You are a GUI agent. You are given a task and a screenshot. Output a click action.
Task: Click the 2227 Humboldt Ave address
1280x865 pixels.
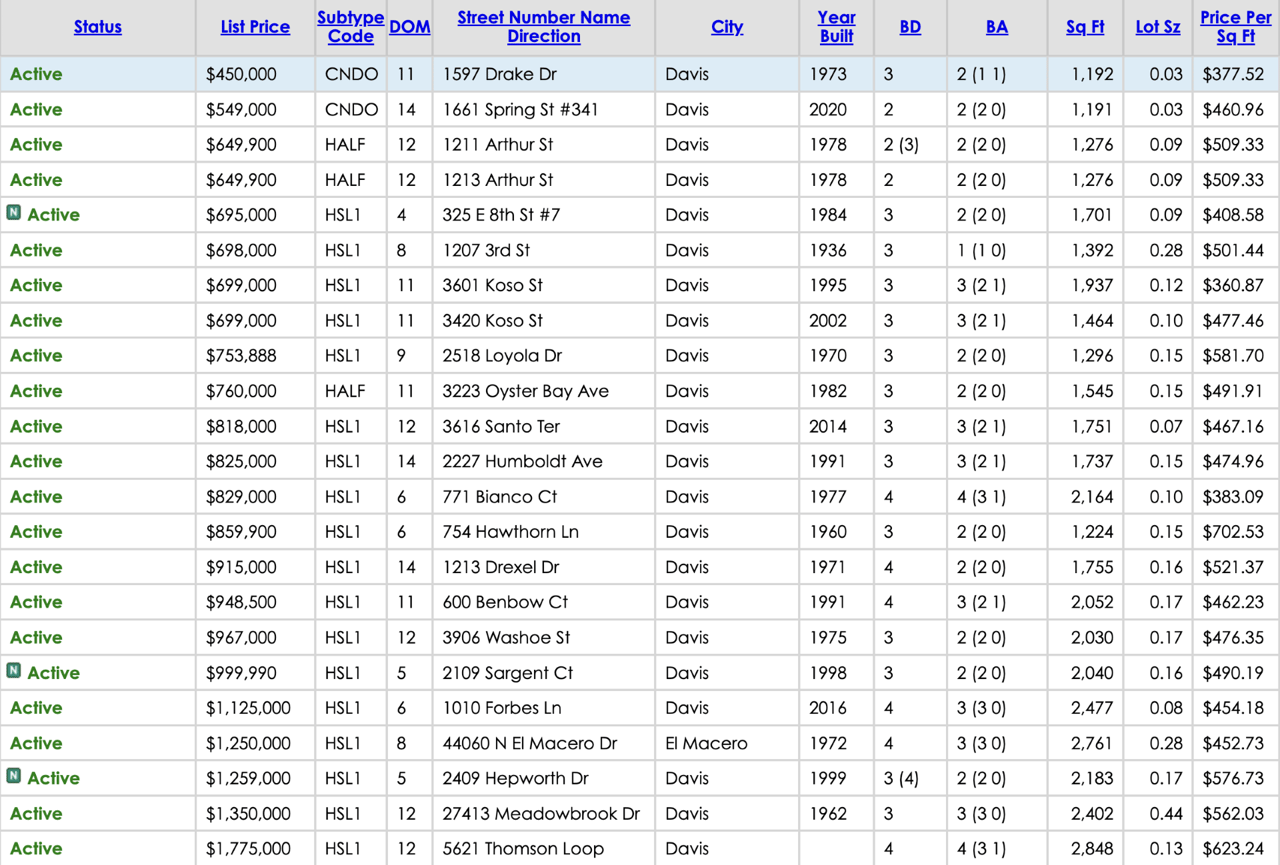coord(523,462)
